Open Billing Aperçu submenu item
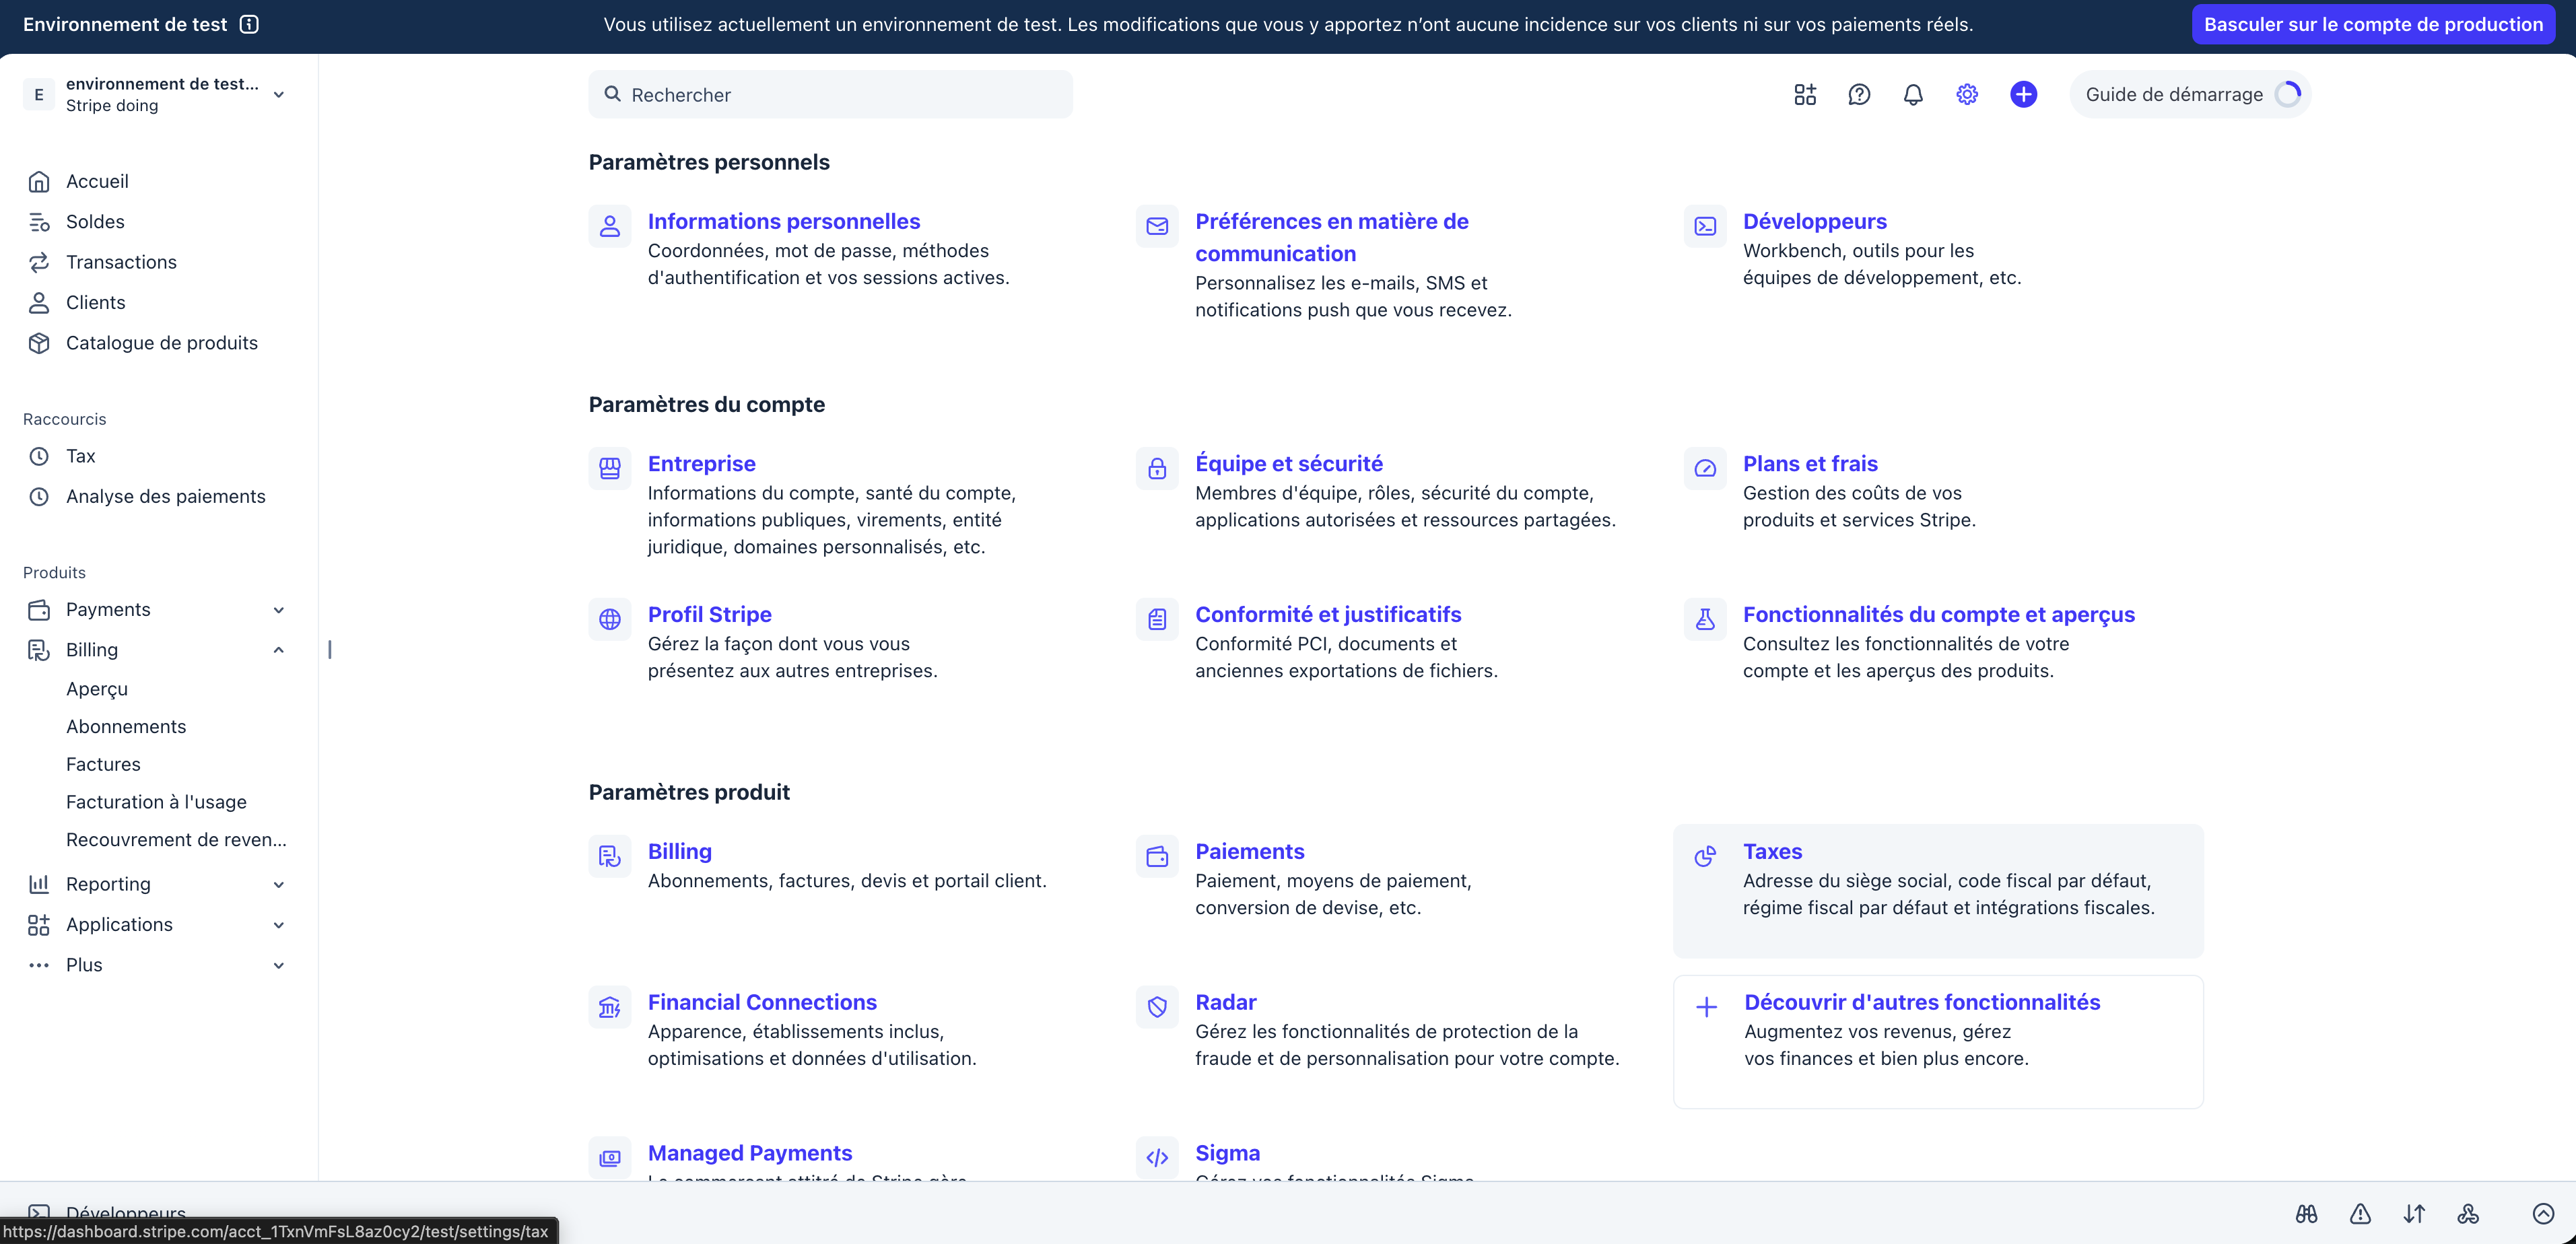Screen dimensions: 2576x1244 coord(97,689)
